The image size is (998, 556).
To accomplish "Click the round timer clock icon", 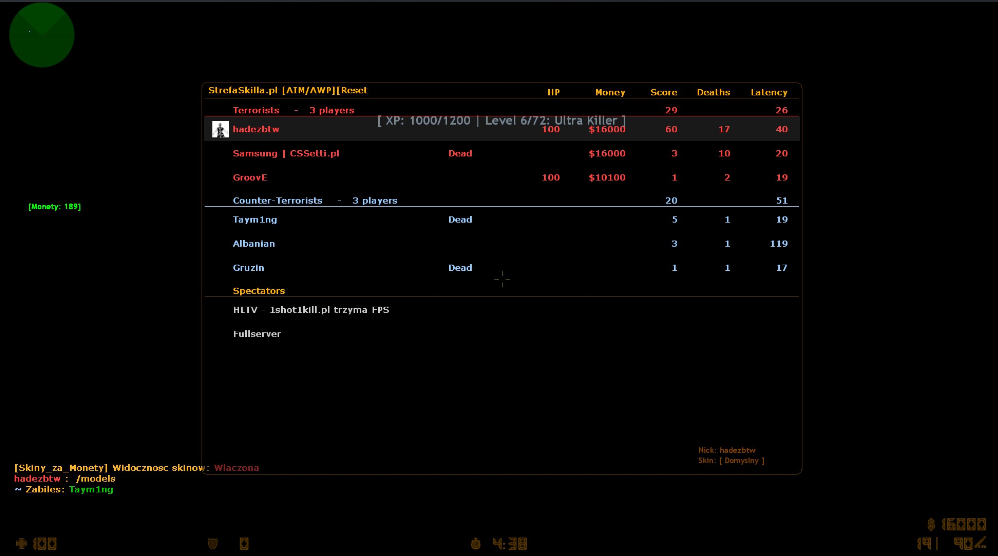I will (475, 543).
